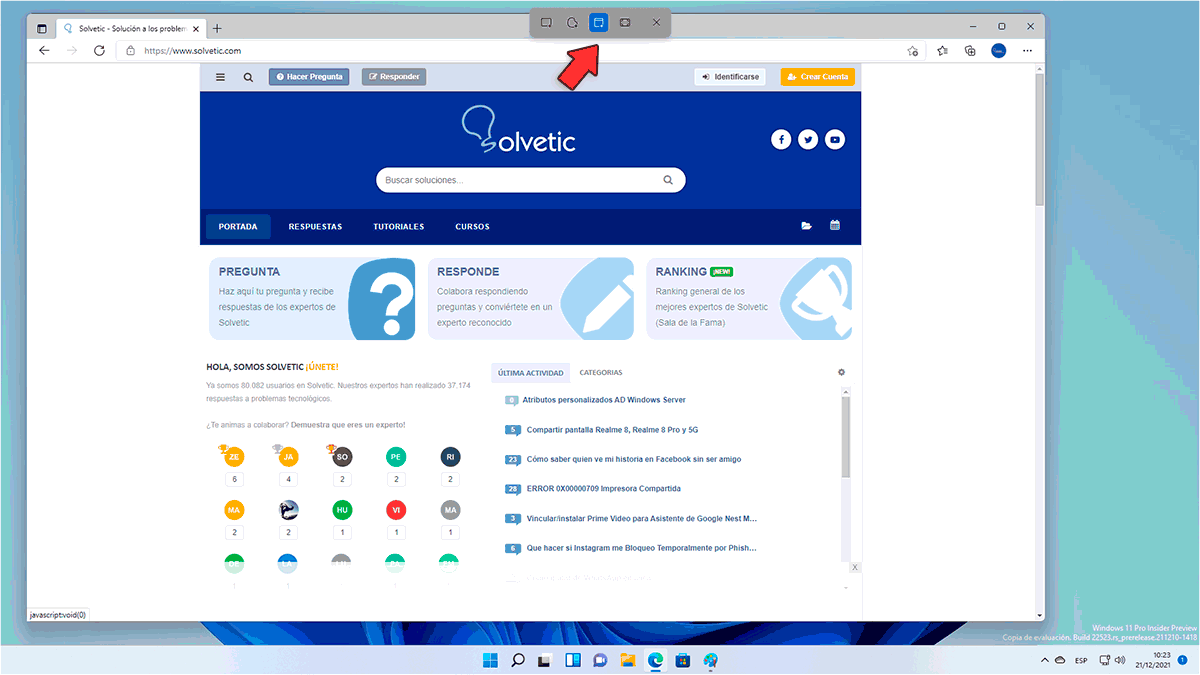
Task: Select the fullscreen snip mode
Action: [x=625, y=22]
